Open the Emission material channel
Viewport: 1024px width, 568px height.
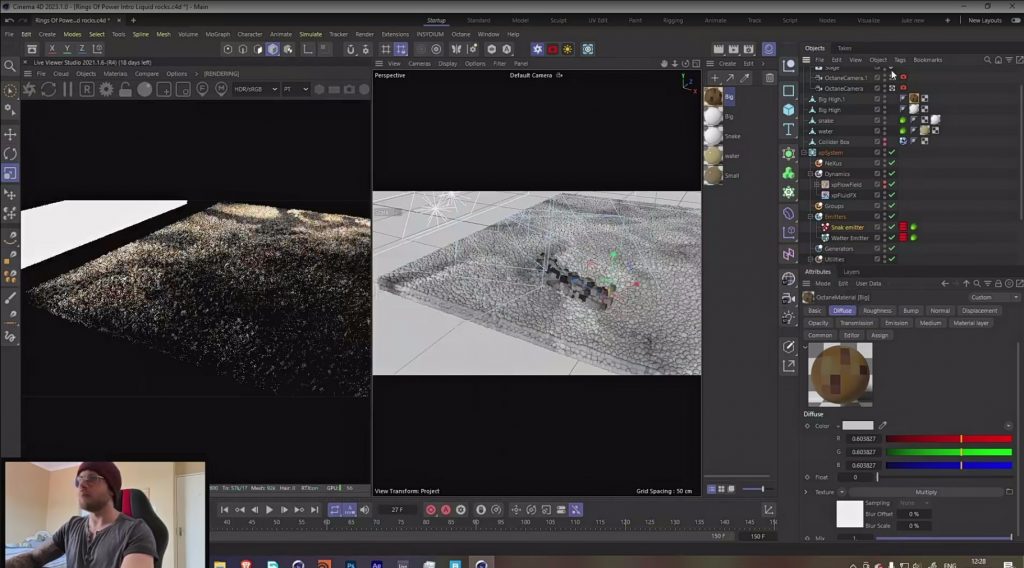[896, 323]
